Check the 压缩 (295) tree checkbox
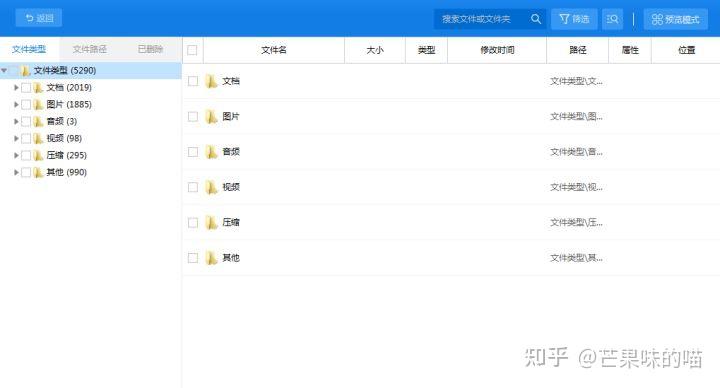The width and height of the screenshot is (720, 388). pos(26,155)
